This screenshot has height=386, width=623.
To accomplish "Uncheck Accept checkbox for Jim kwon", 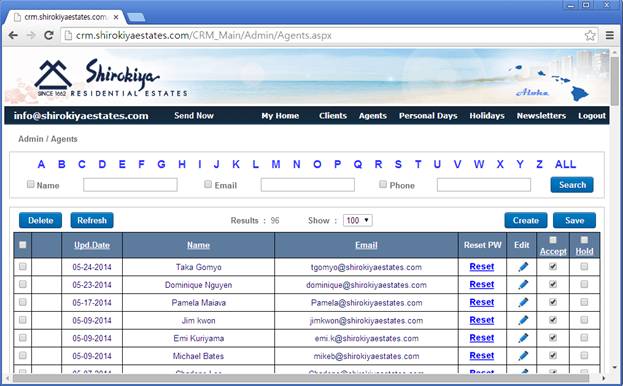I will coord(553,320).
